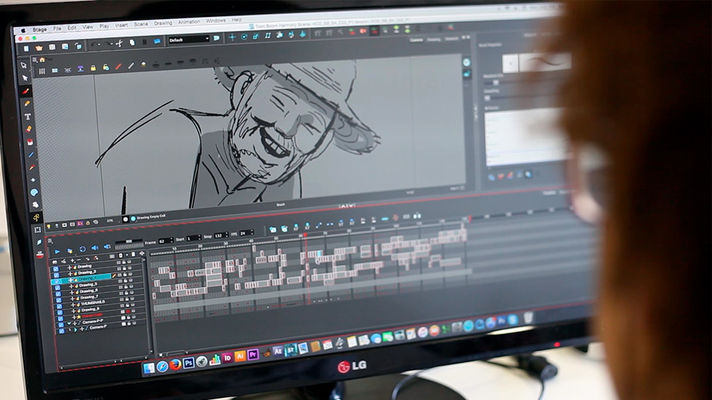Screen dimensions: 712x400
Task: Open Finder in the dock
Action: pos(149,368)
